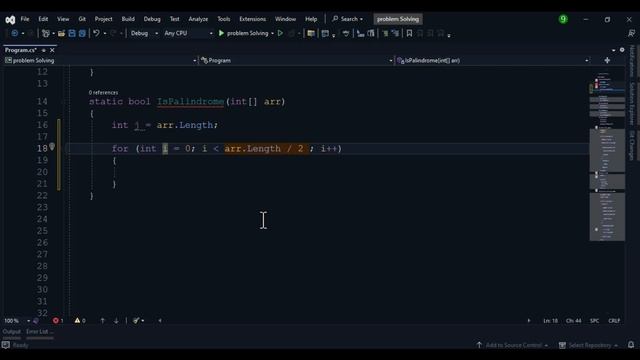This screenshot has width=640, height=360.
Task: Click the comment out selected lines icon
Action: 385,33
